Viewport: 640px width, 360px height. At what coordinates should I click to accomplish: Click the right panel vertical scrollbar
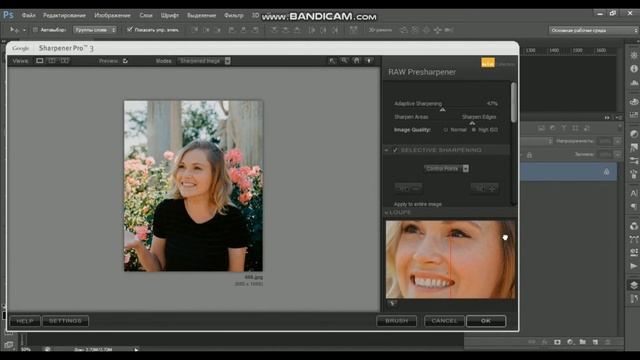click(x=513, y=102)
